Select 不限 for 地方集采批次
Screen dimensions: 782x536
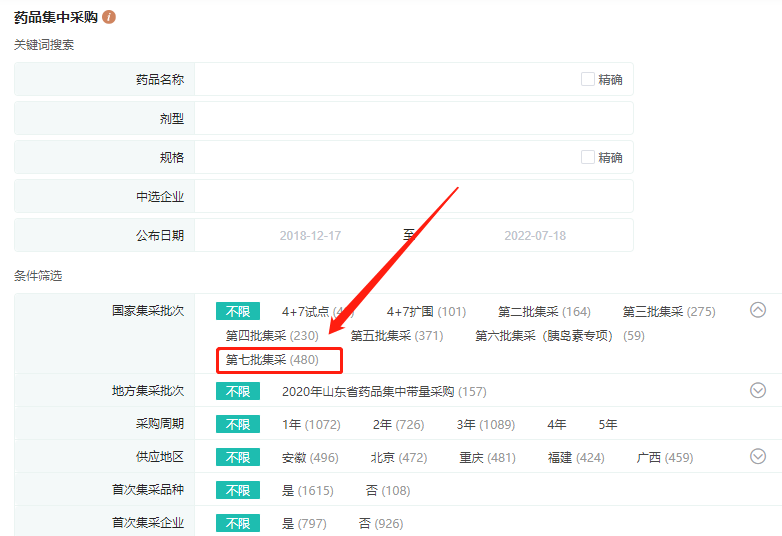[x=238, y=391]
